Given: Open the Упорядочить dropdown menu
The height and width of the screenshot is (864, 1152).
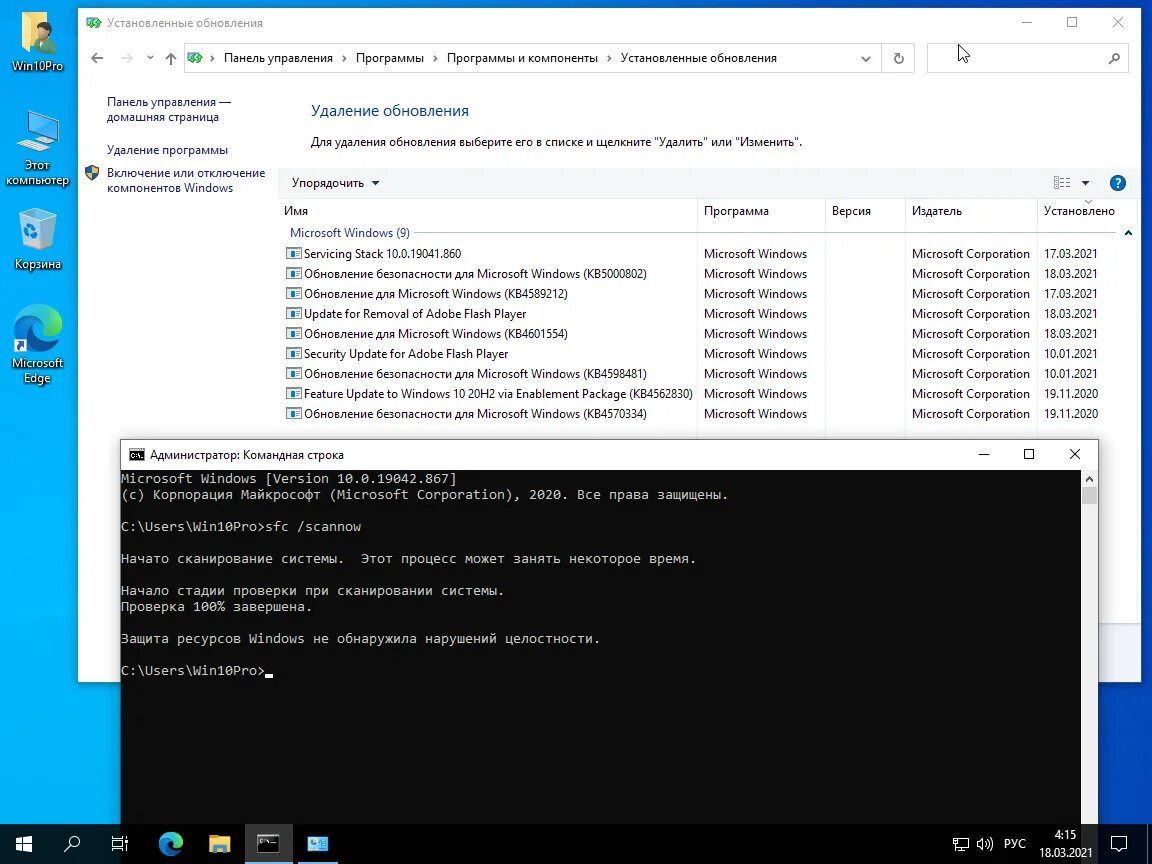Looking at the screenshot, I should (335, 183).
